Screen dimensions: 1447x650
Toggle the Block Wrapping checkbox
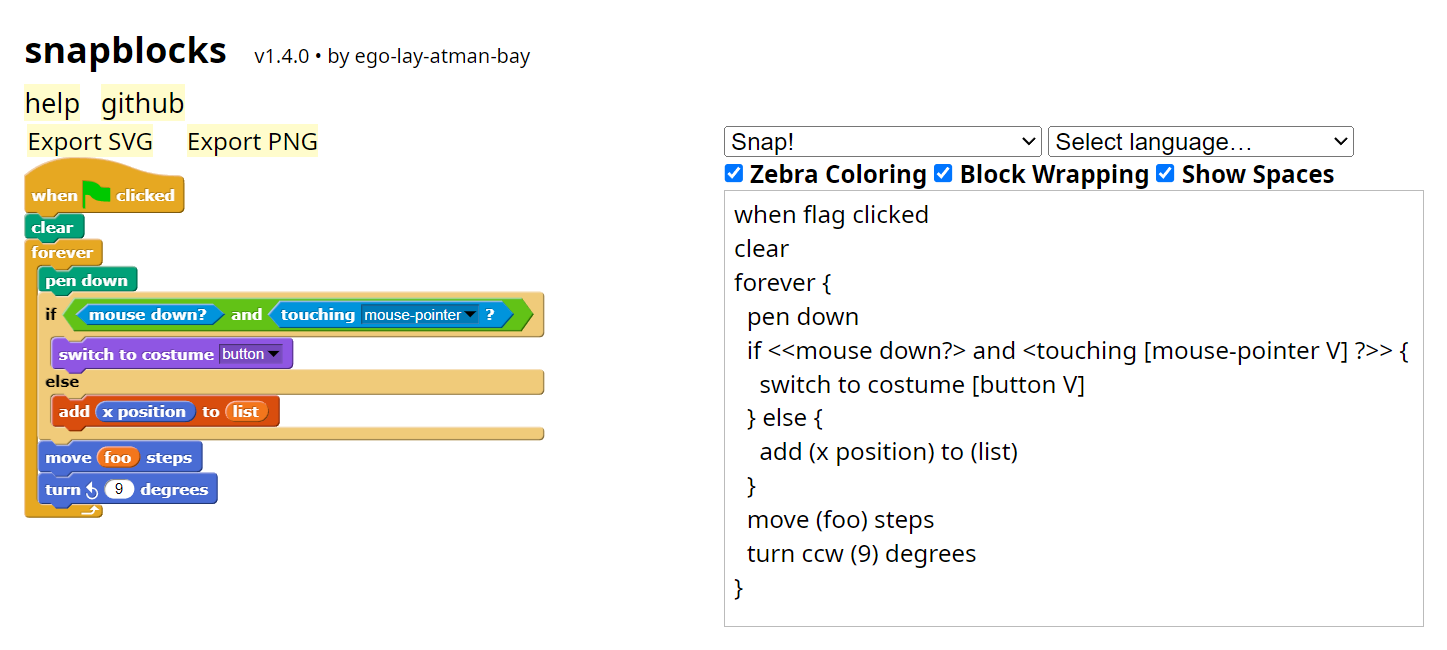point(943,174)
